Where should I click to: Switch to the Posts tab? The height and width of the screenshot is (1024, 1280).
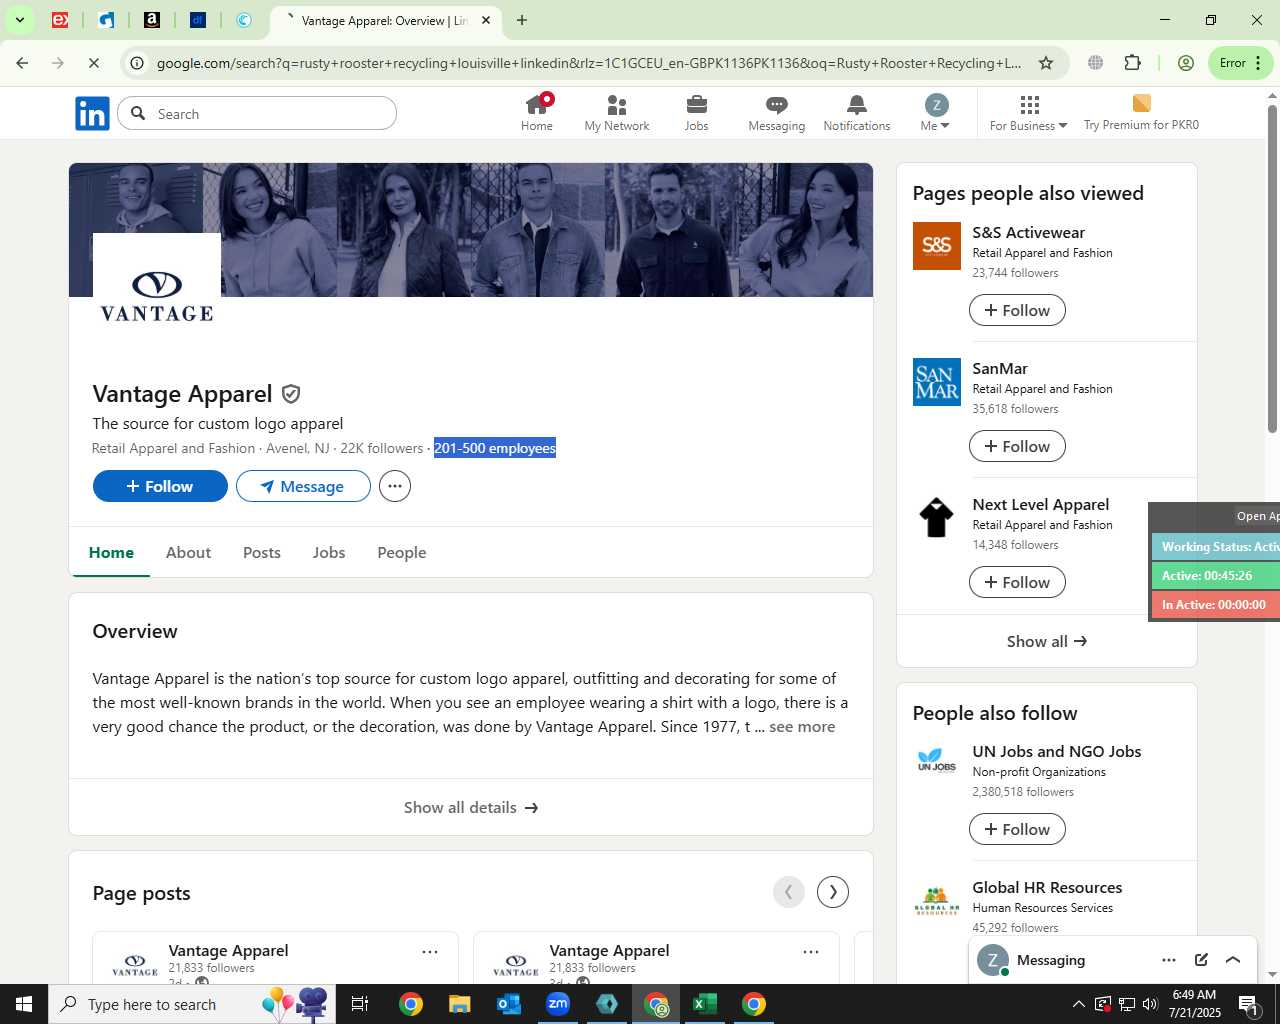coord(262,552)
